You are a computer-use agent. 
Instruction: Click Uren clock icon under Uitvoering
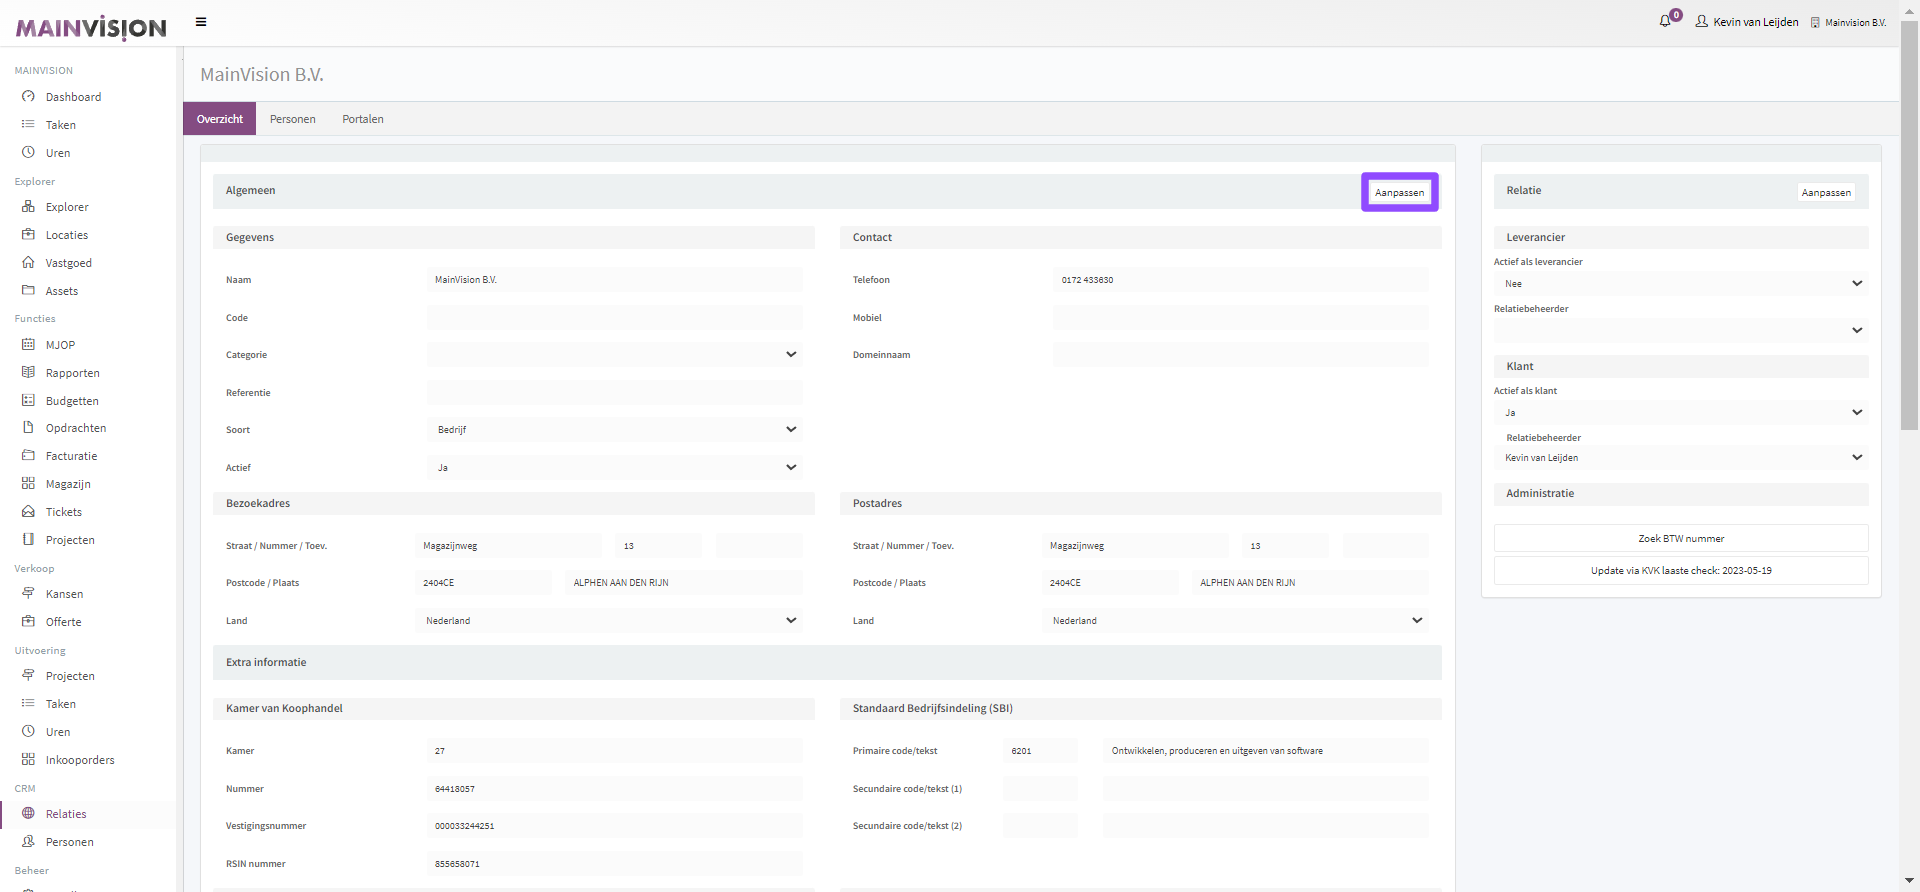coord(28,732)
